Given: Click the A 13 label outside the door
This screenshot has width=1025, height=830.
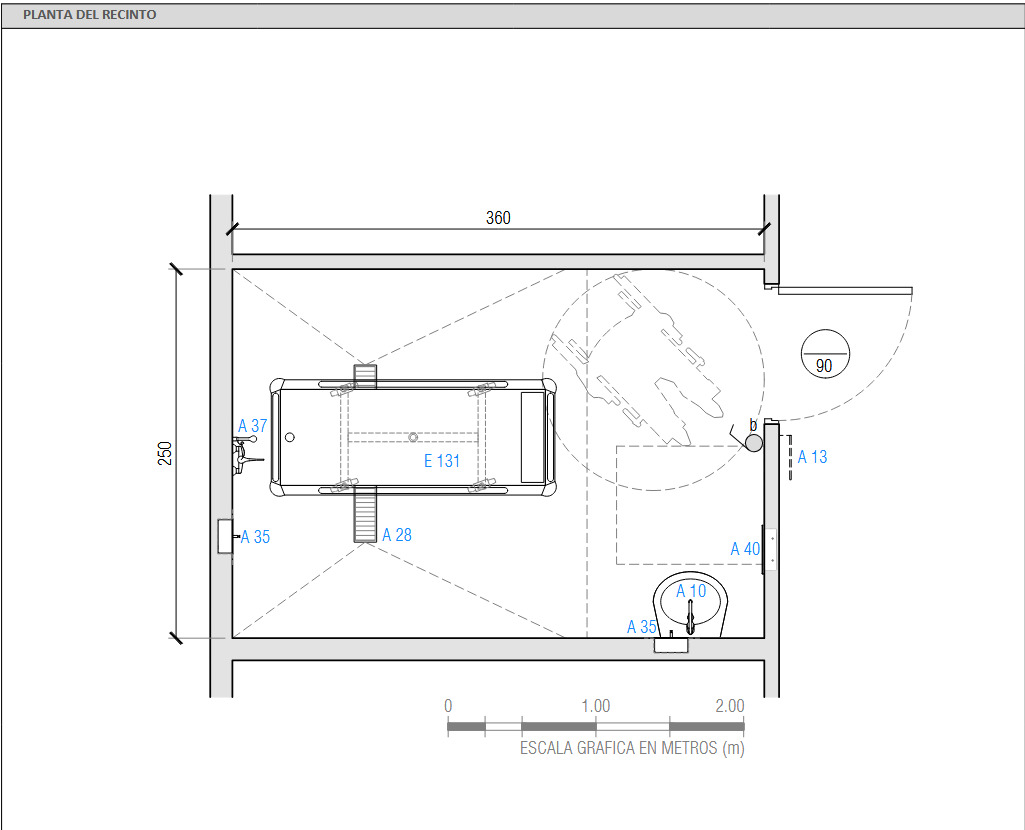Looking at the screenshot, I should pos(812,457).
